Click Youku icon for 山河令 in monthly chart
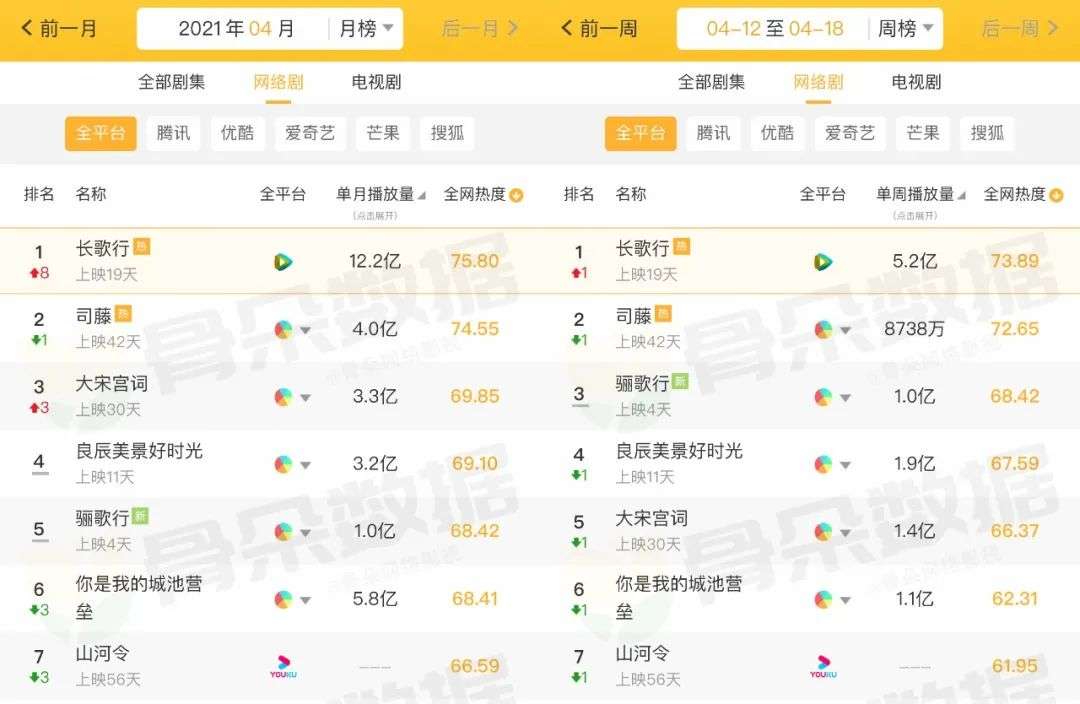Screen dimensions: 1080x704 [x=283, y=666]
